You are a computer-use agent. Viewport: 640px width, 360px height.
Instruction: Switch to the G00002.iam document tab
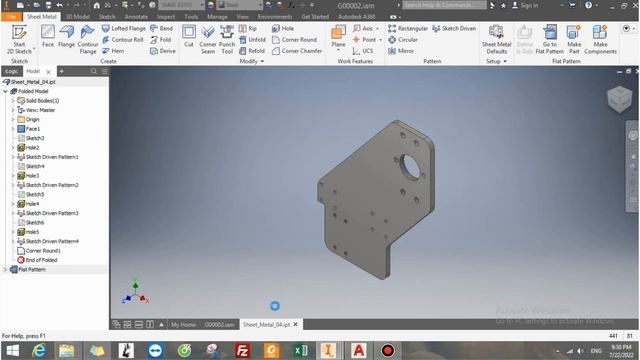point(219,325)
